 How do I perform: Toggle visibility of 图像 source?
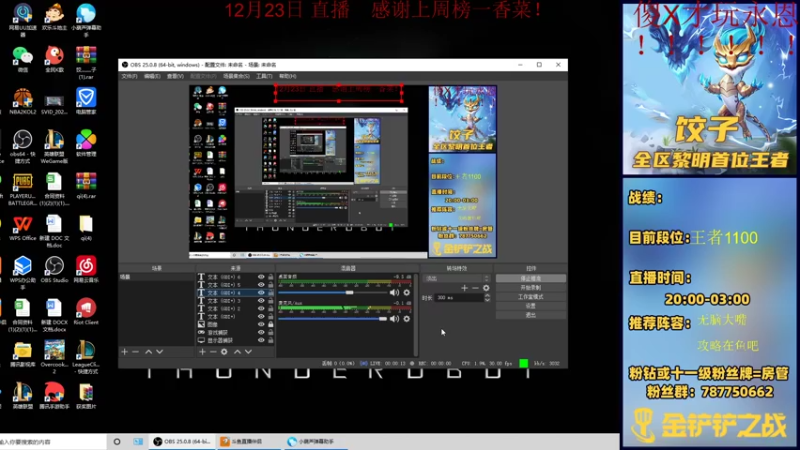point(261,324)
